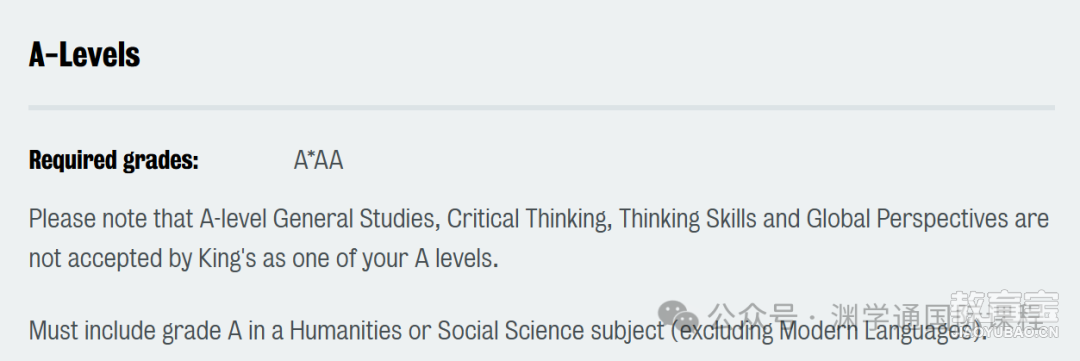Click the phrase 'Must include grade A'

tap(135, 331)
